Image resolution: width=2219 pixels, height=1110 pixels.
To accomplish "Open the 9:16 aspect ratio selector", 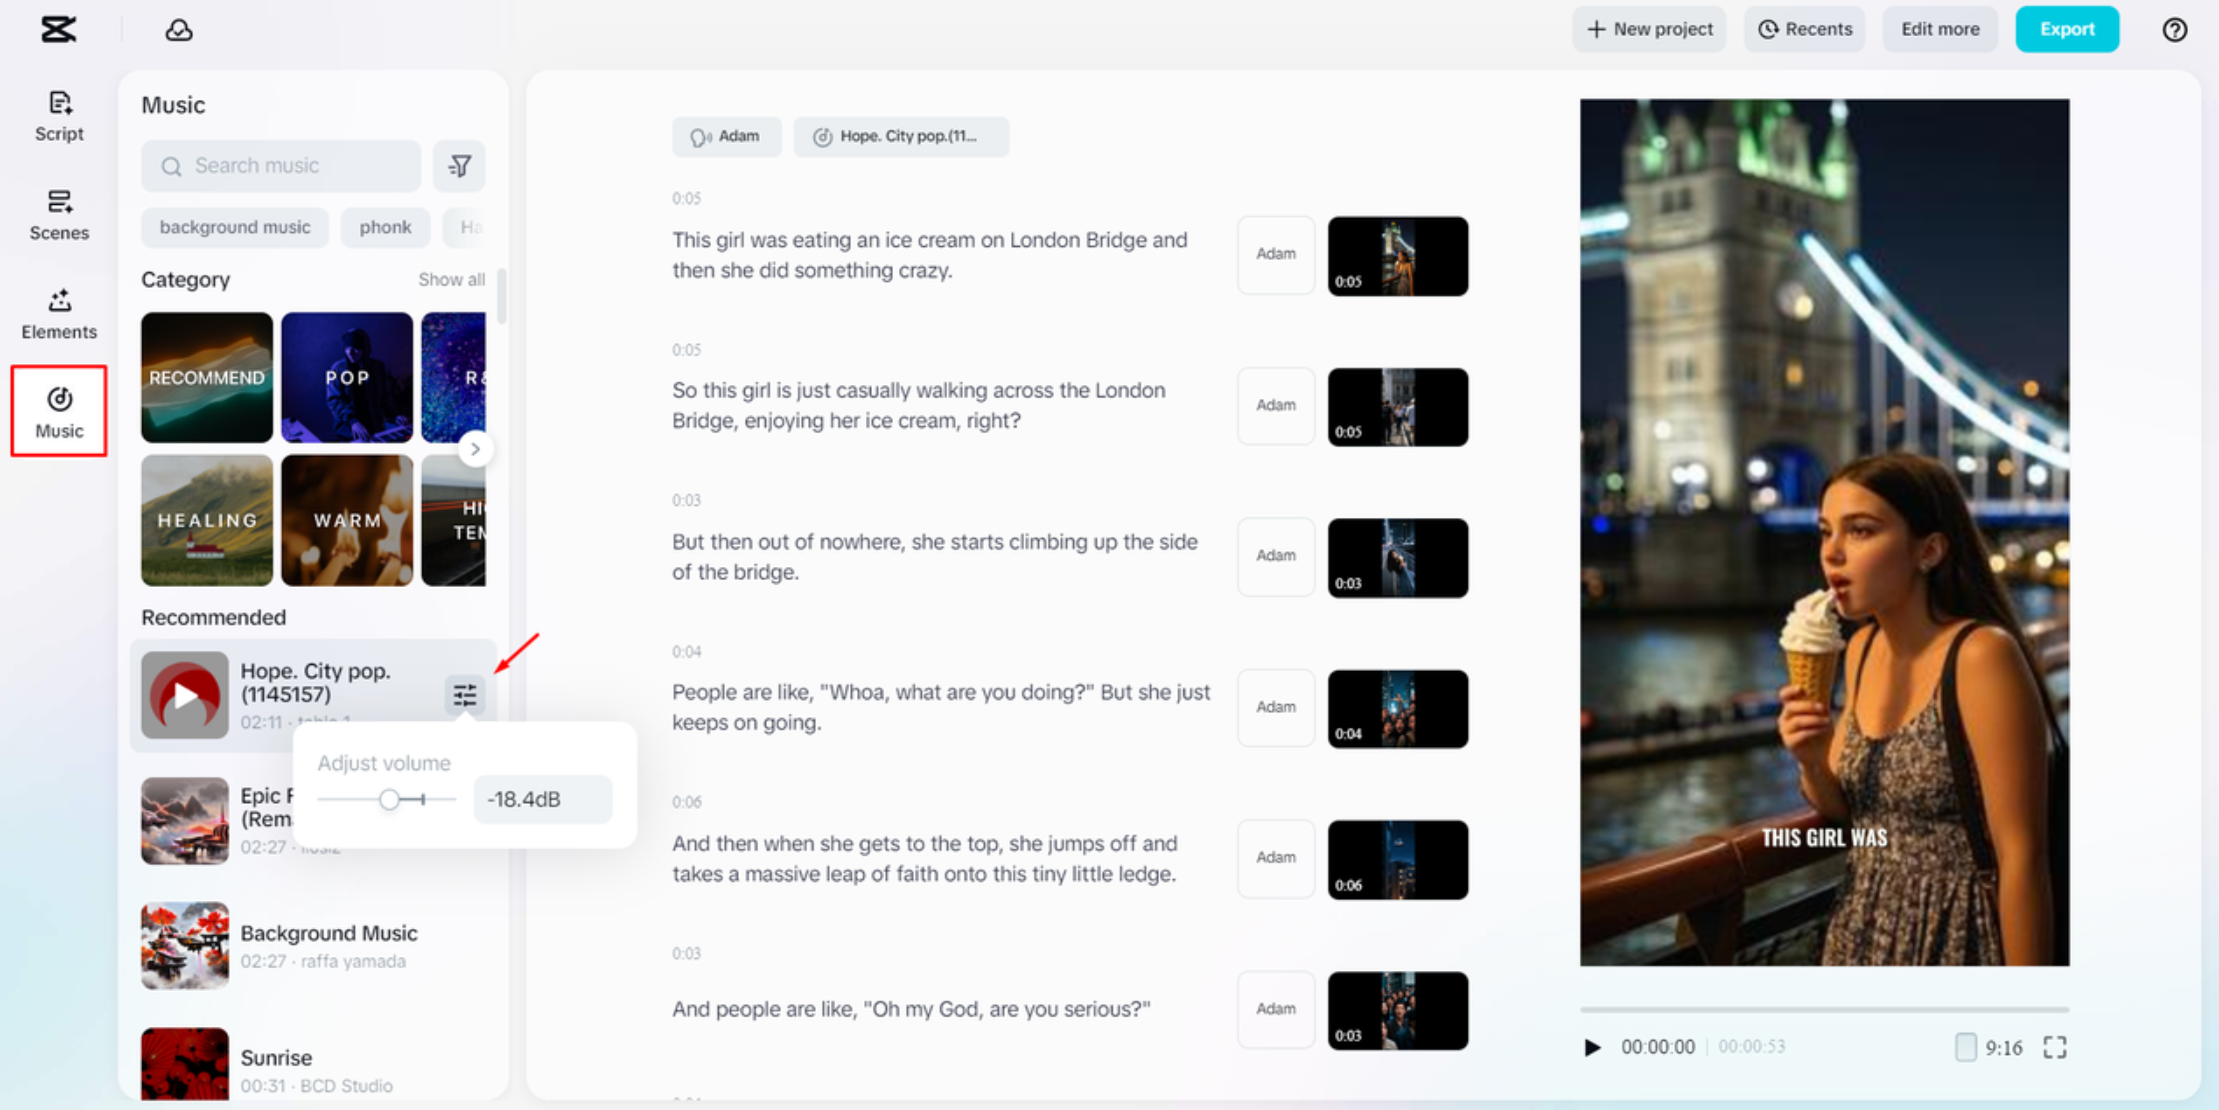I will pyautogui.click(x=1989, y=1047).
